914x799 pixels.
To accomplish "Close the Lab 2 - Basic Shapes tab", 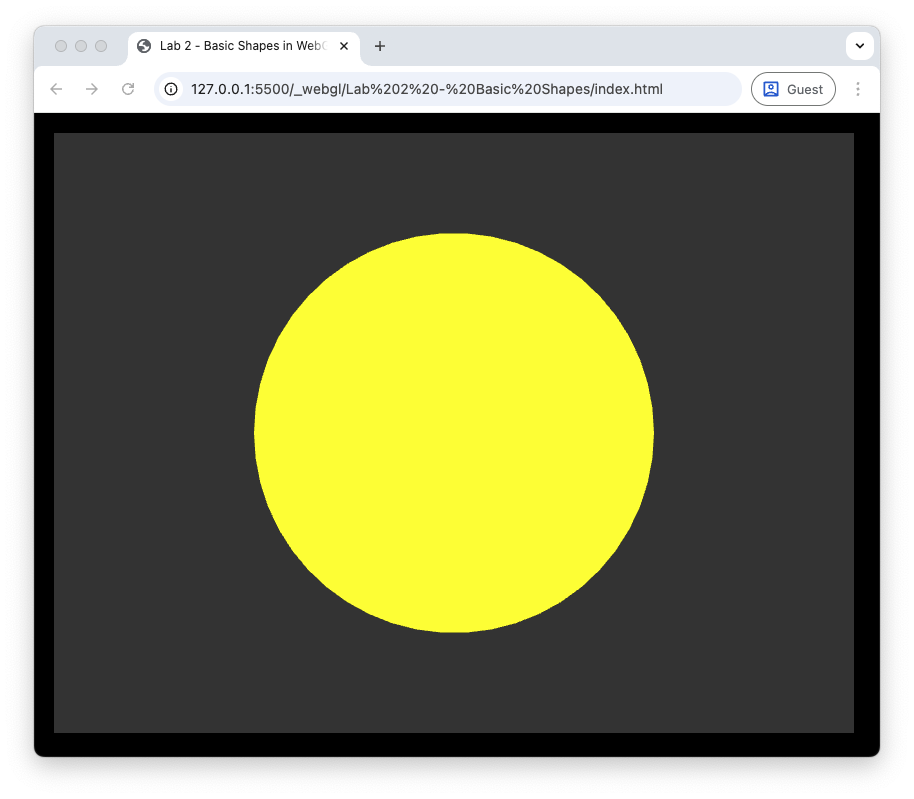I will 344,46.
